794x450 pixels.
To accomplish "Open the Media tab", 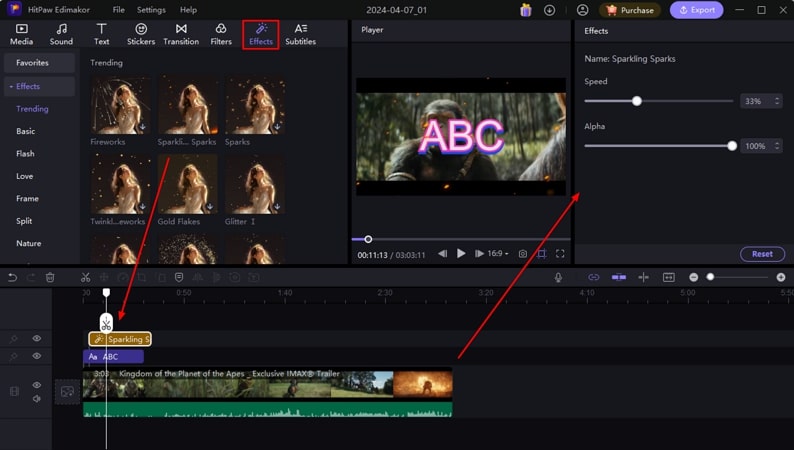I will [x=21, y=34].
